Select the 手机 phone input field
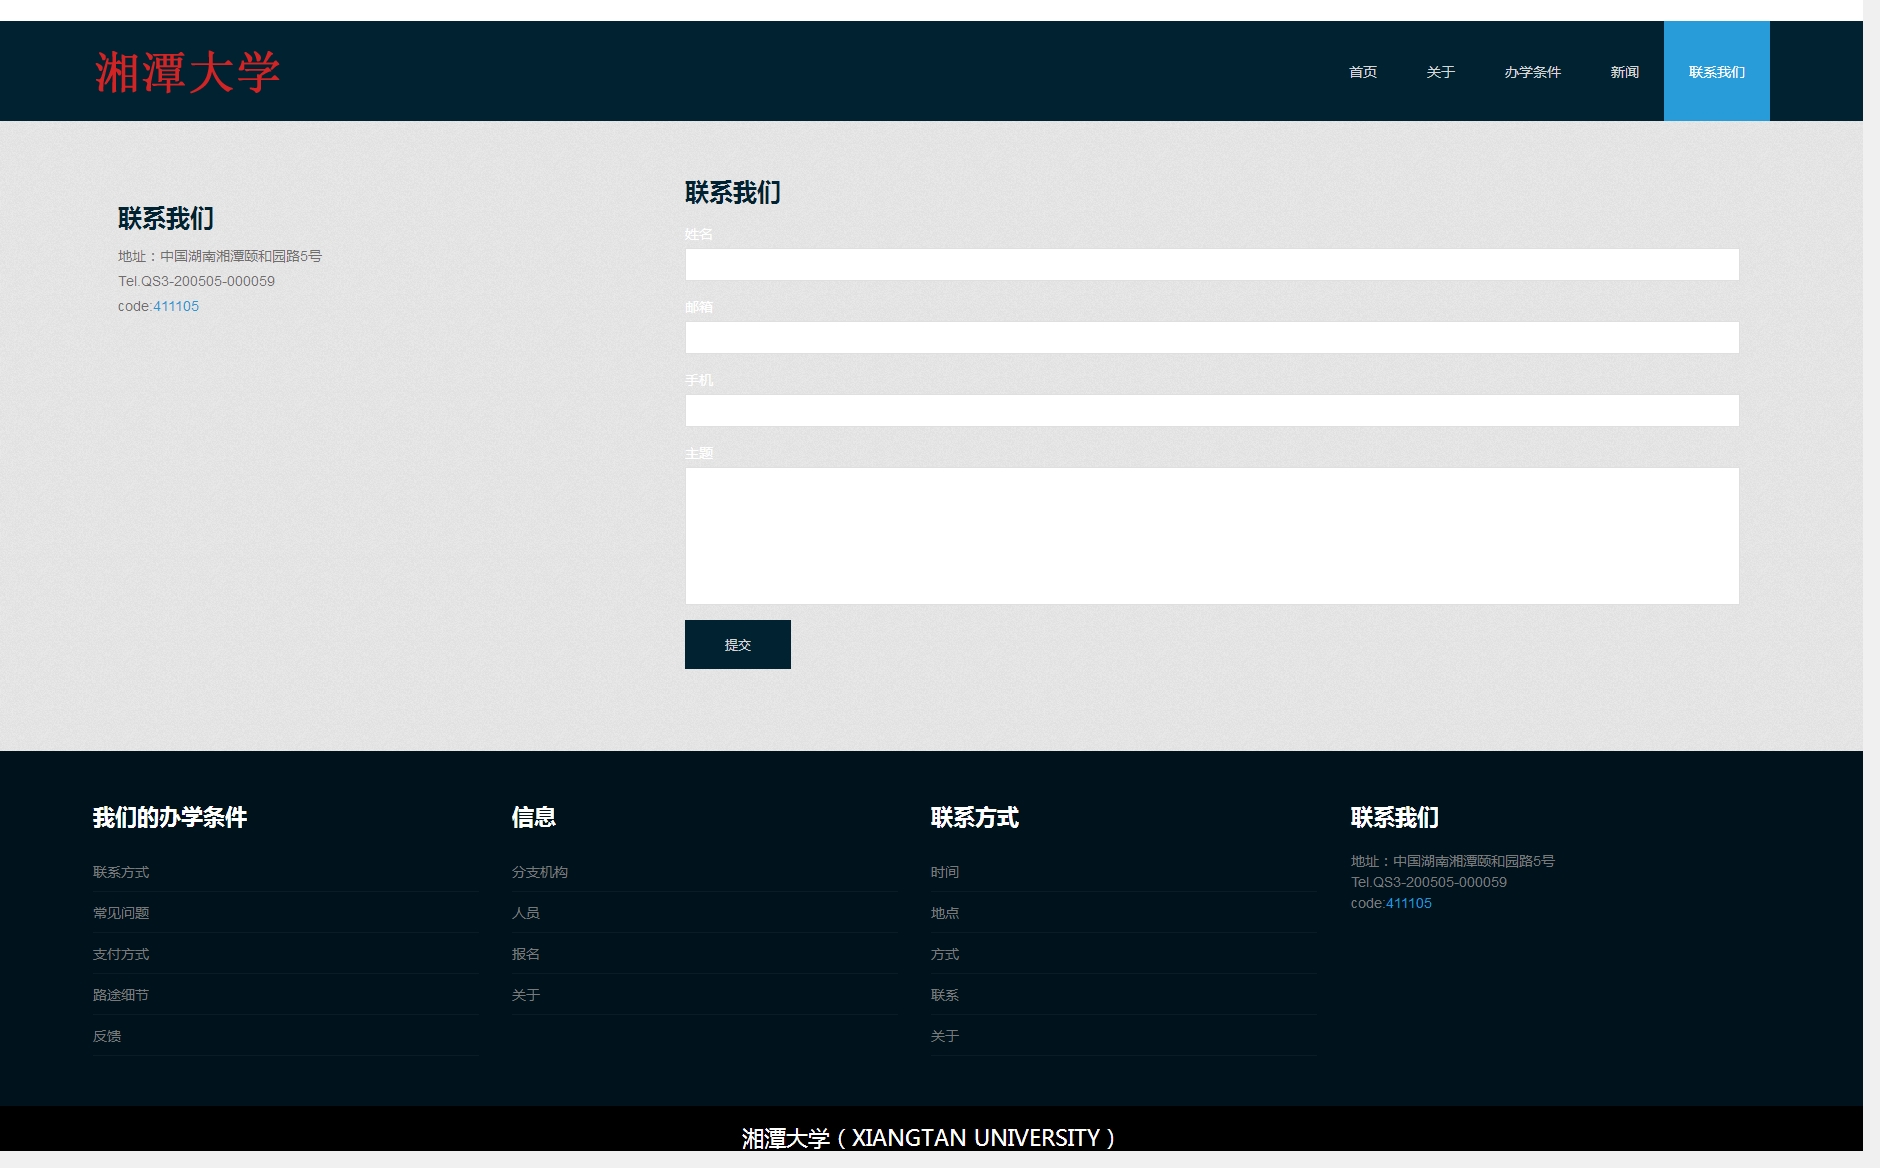 pos(1211,411)
